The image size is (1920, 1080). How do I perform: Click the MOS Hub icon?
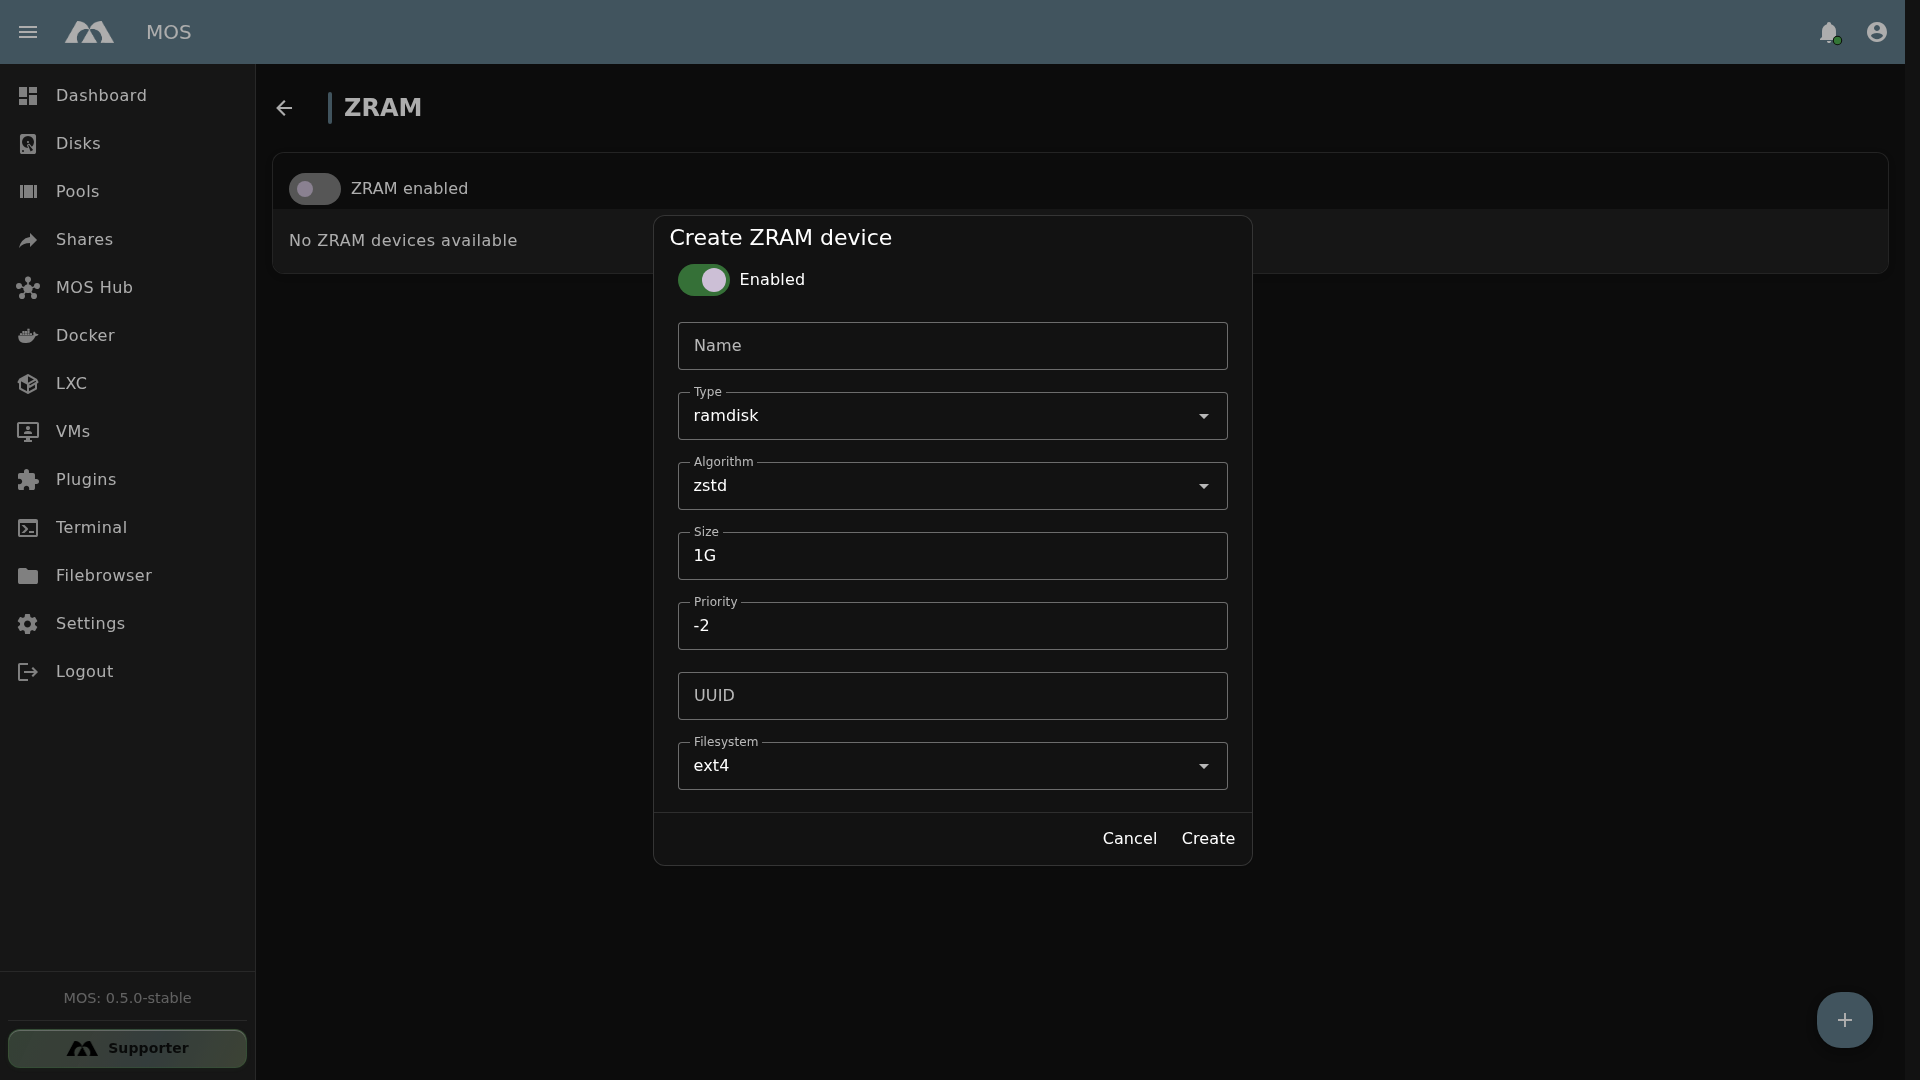point(28,288)
